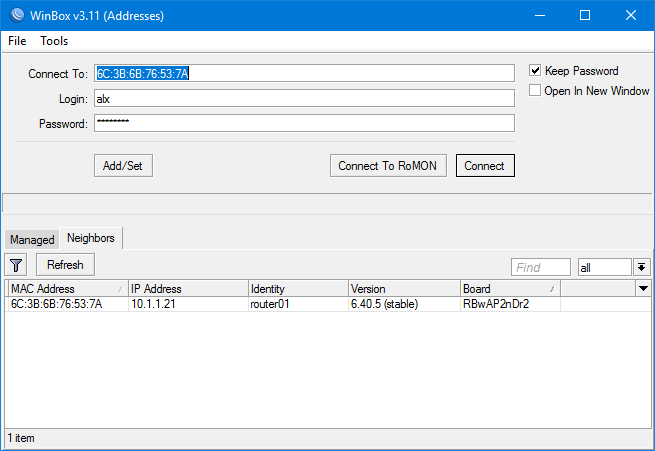
Task: Focus the Login input field
Action: (304, 99)
